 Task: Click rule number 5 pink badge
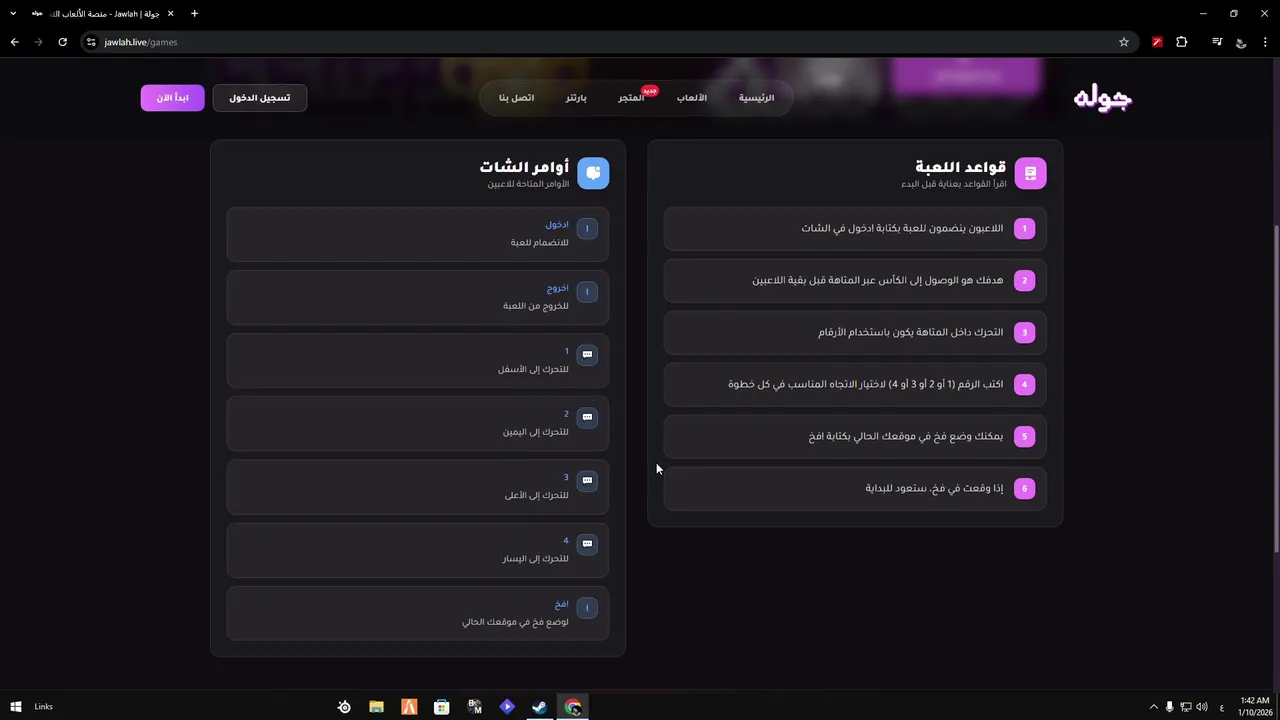click(1024, 436)
